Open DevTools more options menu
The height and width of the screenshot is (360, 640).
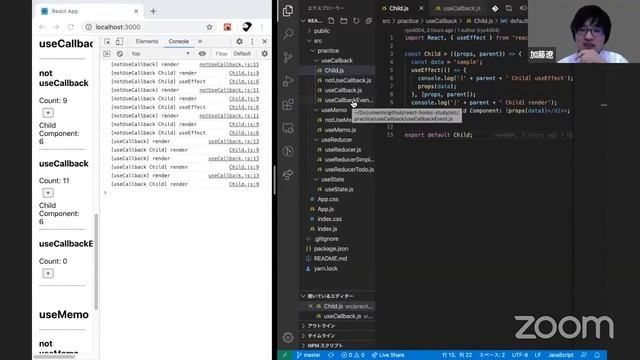252,41
